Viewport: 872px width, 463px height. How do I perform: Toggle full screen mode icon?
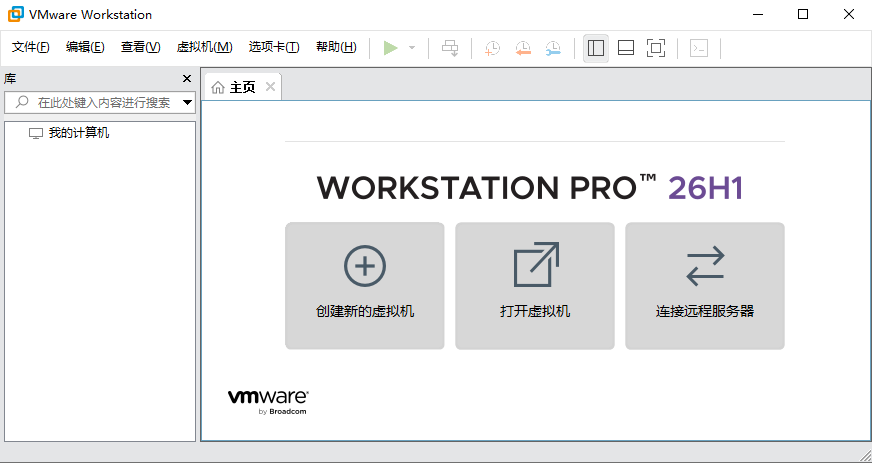[x=656, y=48]
